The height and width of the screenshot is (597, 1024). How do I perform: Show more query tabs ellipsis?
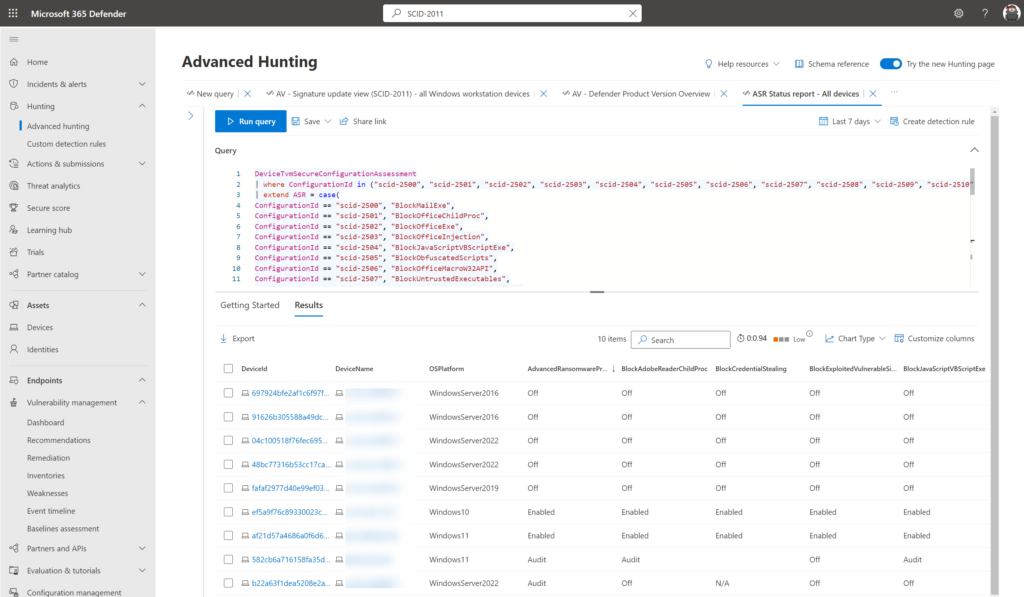[x=894, y=92]
